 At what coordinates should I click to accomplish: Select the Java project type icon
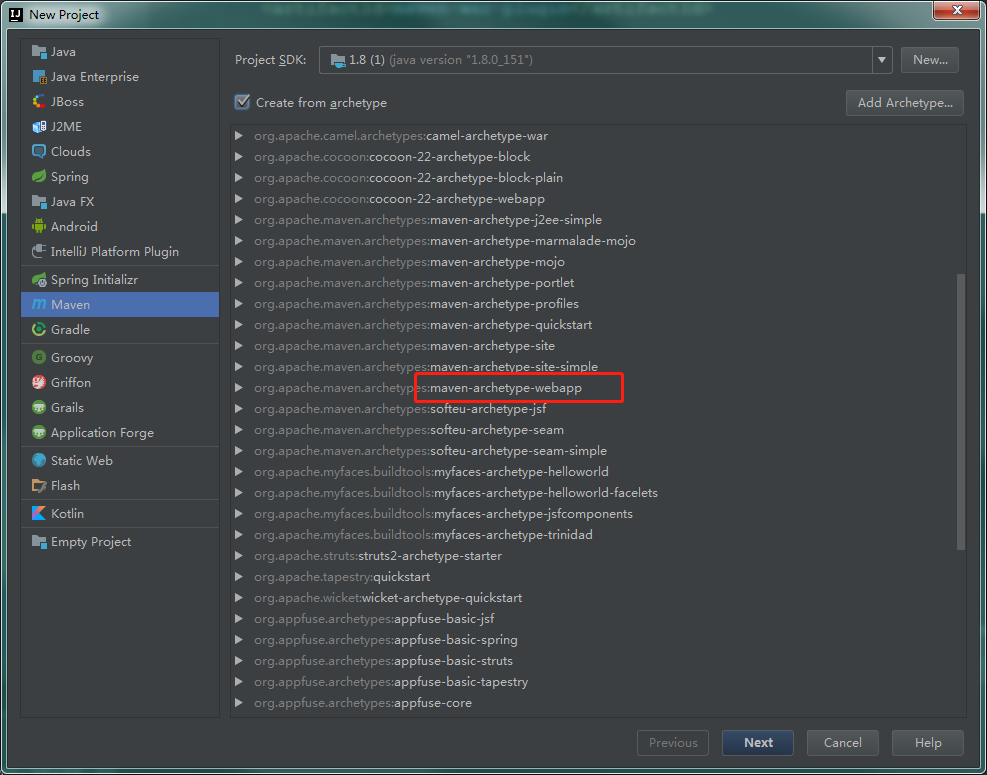point(39,52)
